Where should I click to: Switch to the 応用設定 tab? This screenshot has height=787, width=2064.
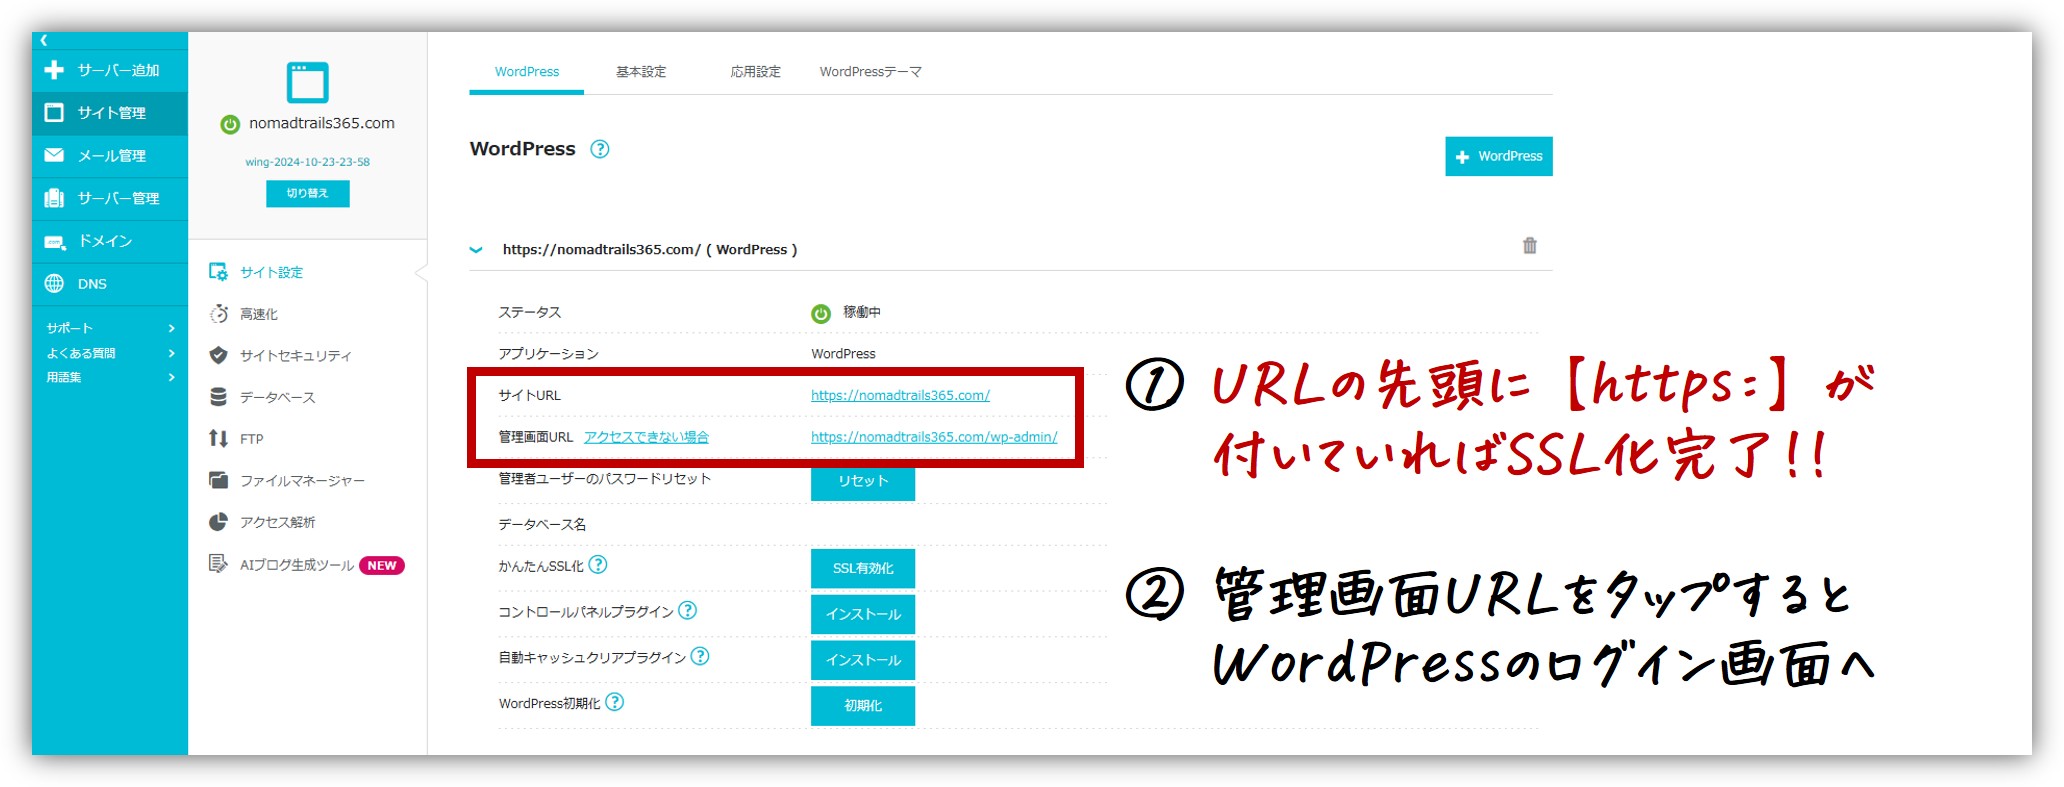coord(755,72)
